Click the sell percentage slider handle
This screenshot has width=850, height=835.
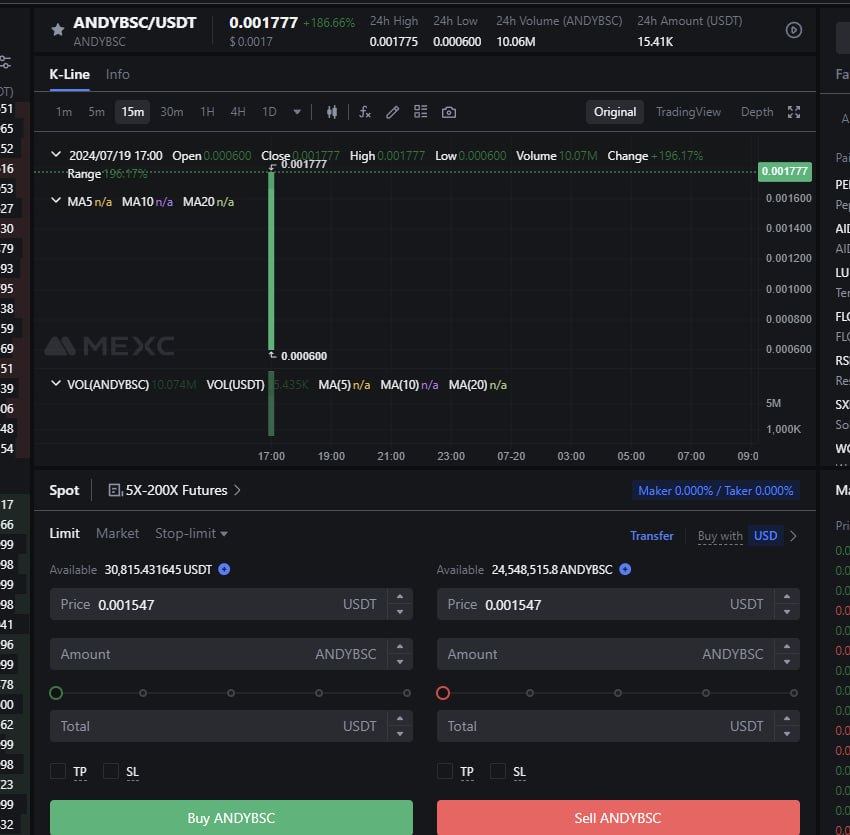point(443,693)
